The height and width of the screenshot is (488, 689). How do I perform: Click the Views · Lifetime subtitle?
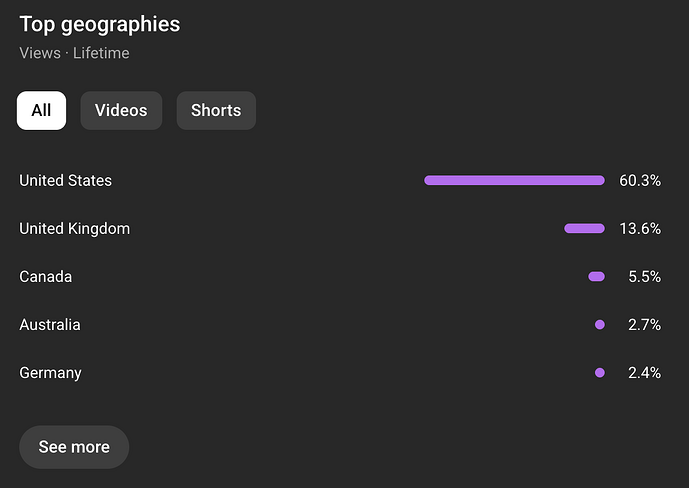74,53
